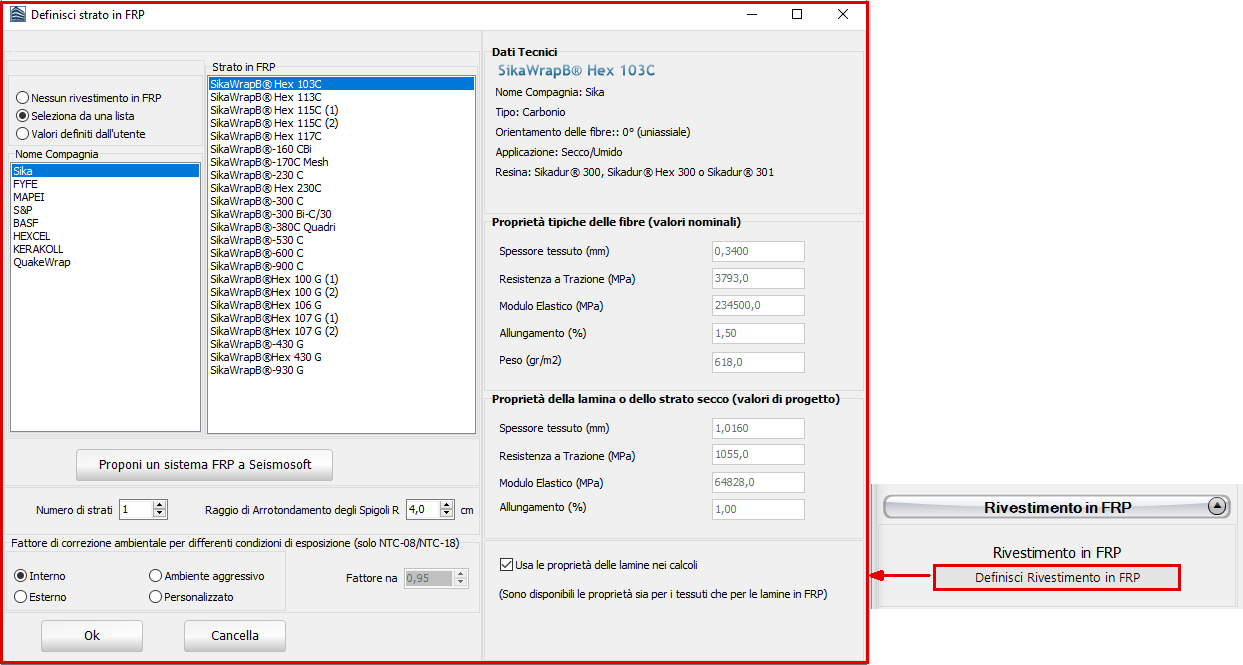The image size is (1243, 665).
Task: Select the 'Esterno' exposure condition
Action: (x=21, y=597)
